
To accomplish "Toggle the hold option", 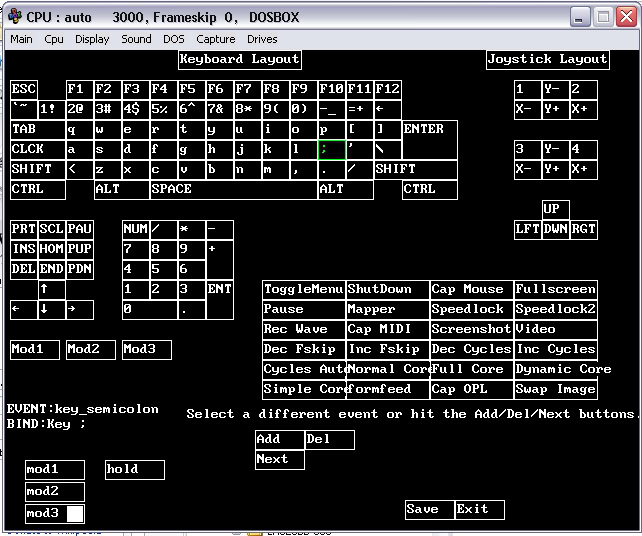I will pyautogui.click(x=135, y=469).
